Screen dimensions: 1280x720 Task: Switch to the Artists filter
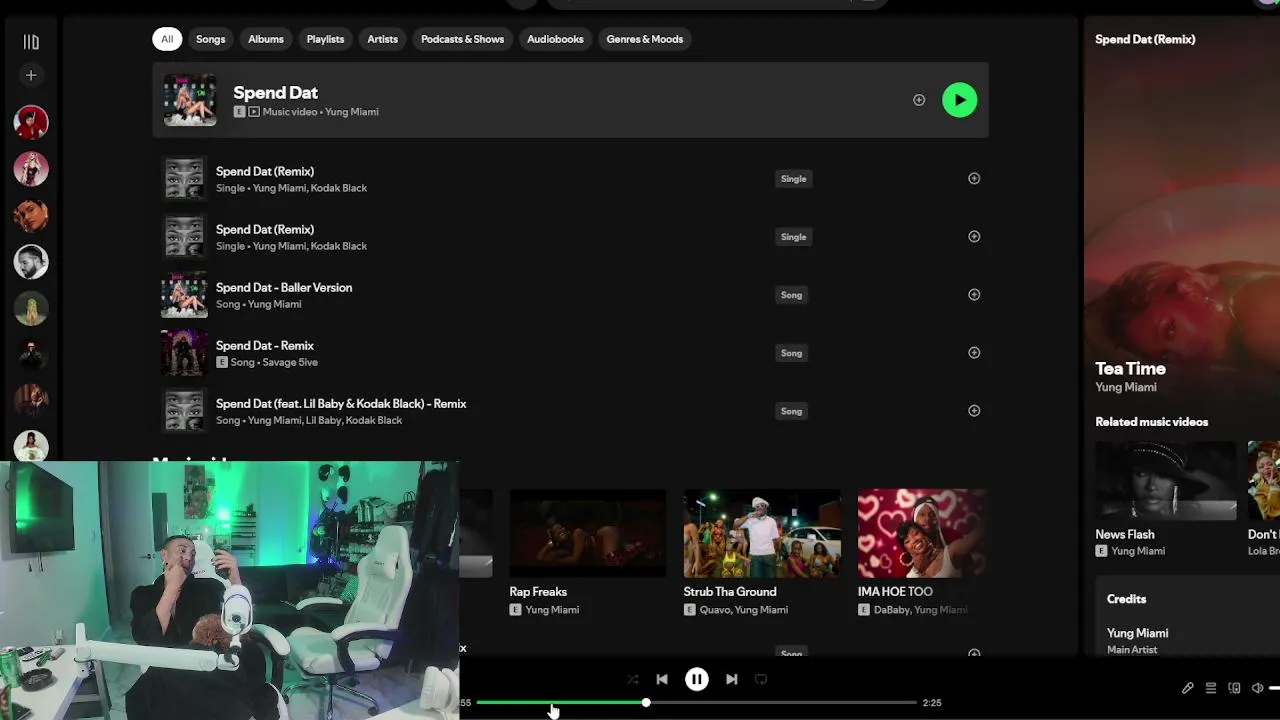tap(383, 39)
